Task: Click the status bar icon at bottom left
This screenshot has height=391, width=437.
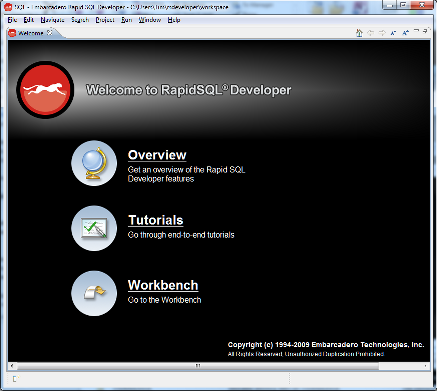Action: click(x=16, y=379)
